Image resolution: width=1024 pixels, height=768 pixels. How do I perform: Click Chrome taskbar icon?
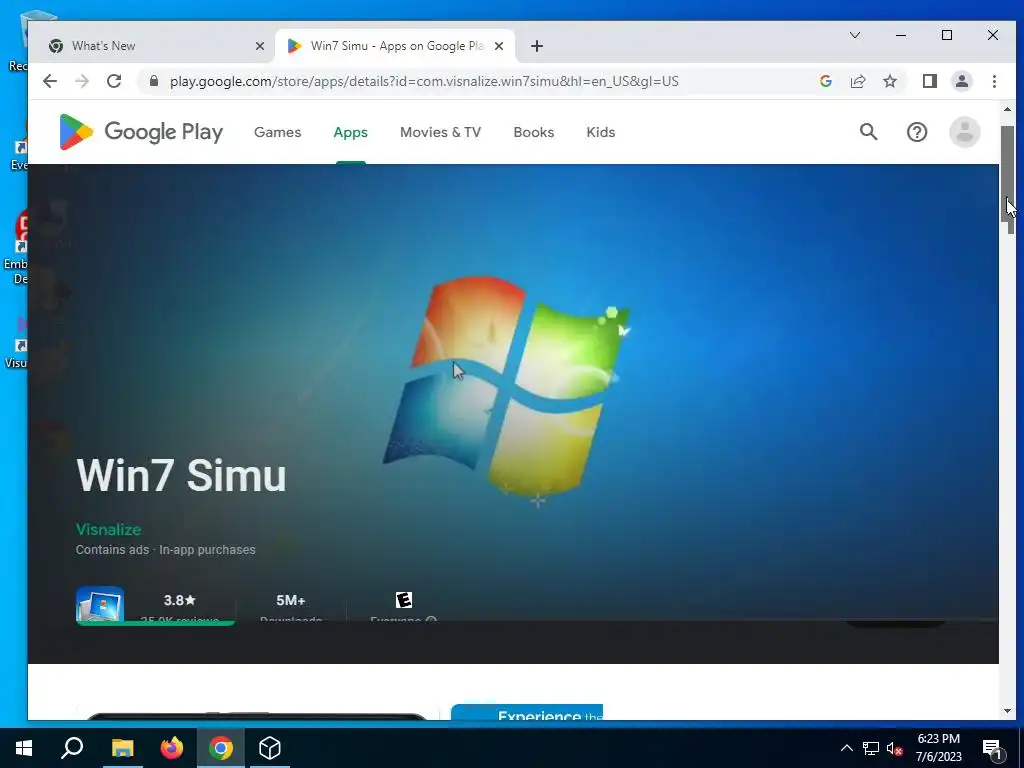click(x=221, y=748)
